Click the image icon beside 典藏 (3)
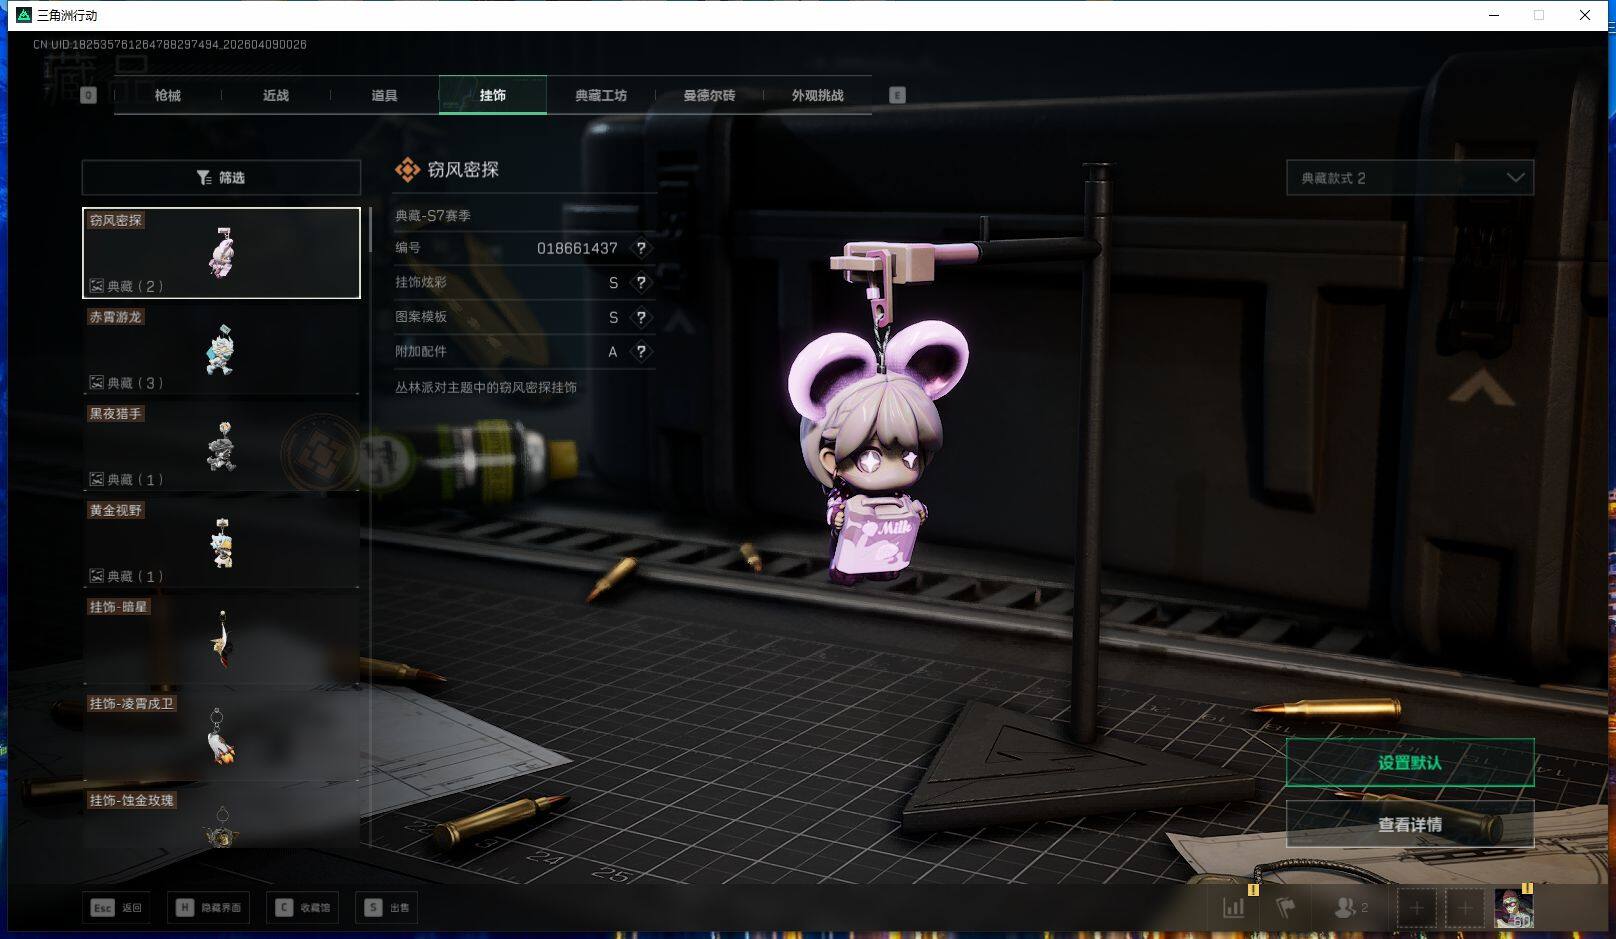The height and width of the screenshot is (939, 1616). pyautogui.click(x=97, y=382)
